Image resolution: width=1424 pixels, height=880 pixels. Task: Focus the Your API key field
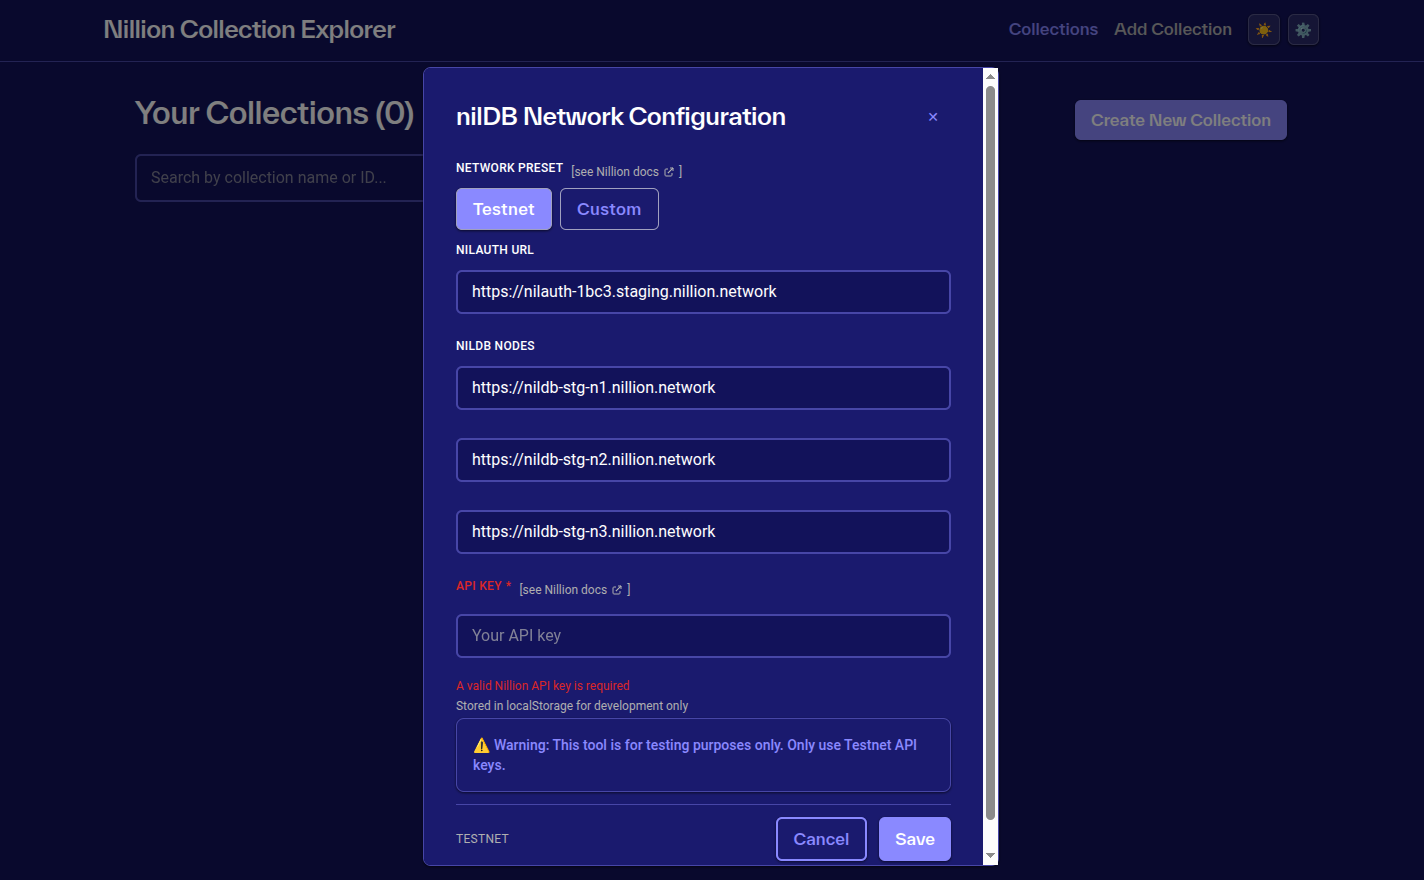coord(703,636)
